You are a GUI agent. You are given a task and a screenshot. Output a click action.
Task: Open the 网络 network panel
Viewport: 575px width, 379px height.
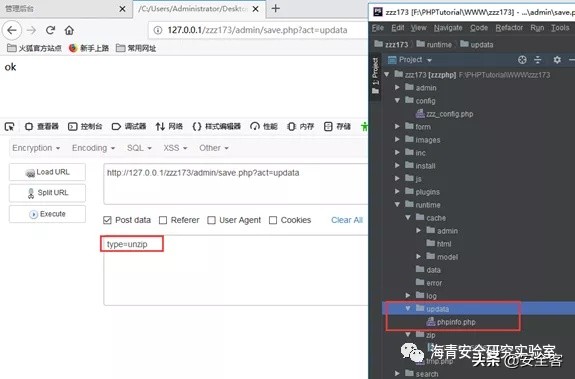tap(169, 127)
